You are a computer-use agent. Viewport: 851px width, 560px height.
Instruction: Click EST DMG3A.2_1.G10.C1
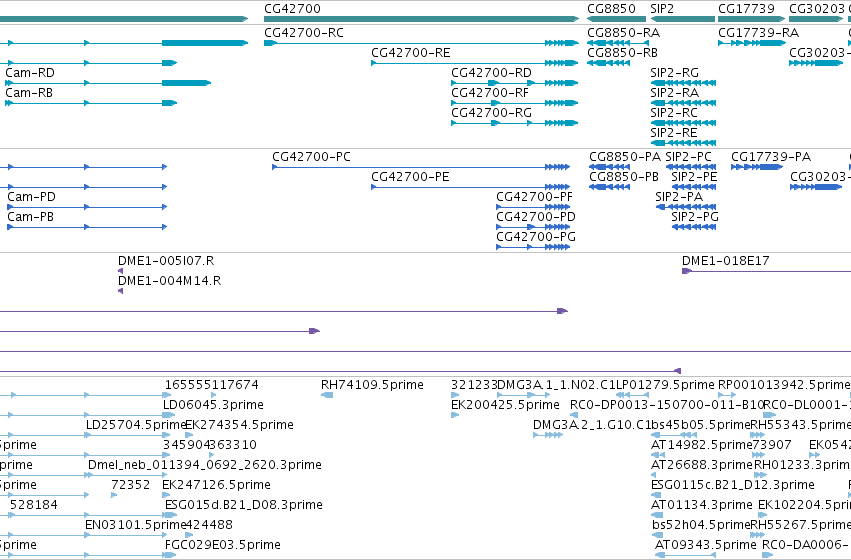pos(592,425)
